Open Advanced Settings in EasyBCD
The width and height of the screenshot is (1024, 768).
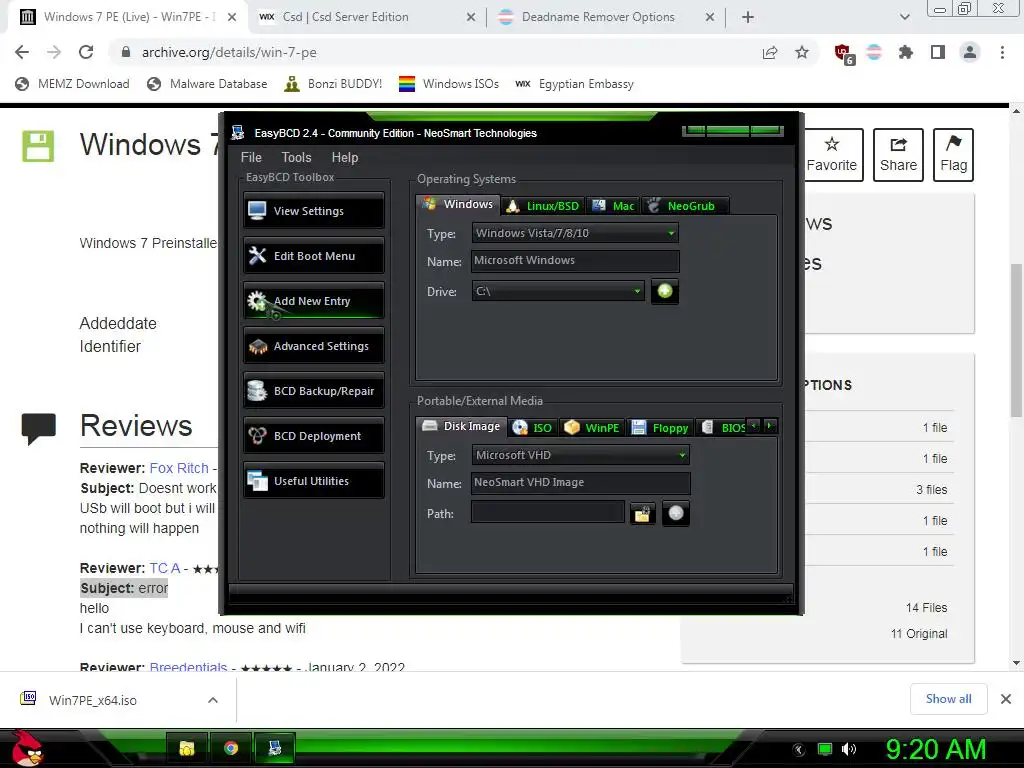click(x=313, y=346)
